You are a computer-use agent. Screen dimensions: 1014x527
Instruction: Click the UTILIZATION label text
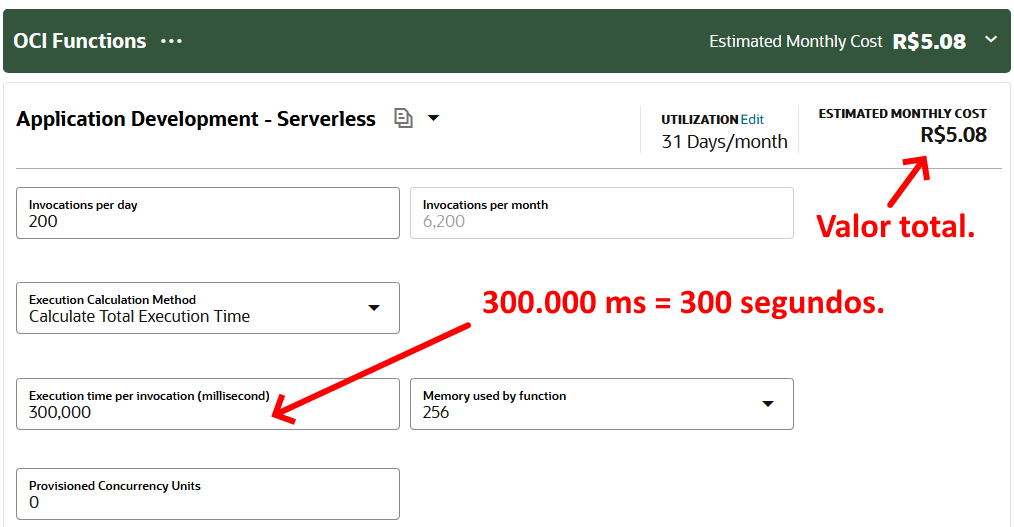(x=699, y=119)
